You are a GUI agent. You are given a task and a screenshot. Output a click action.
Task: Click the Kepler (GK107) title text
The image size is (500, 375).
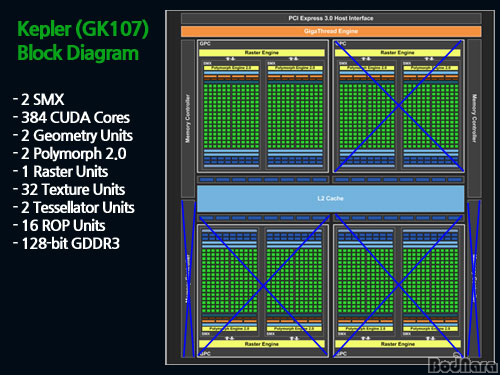tap(83, 29)
